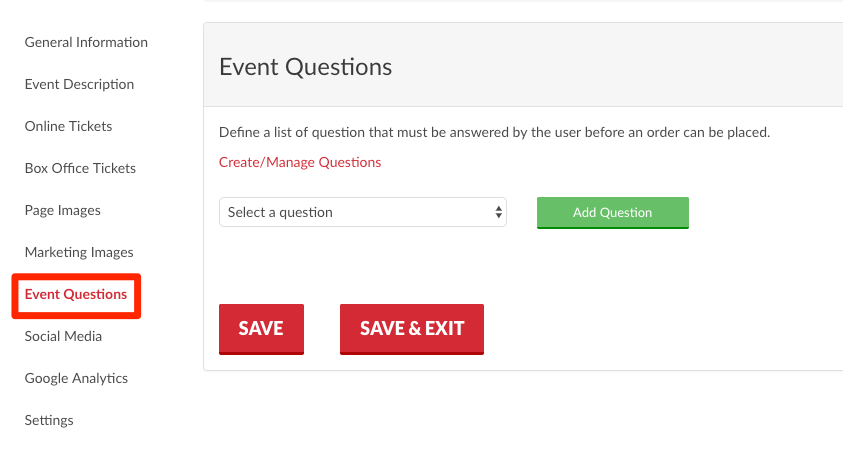The image size is (843, 460).
Task: Open the Page Images section
Action: (x=62, y=210)
